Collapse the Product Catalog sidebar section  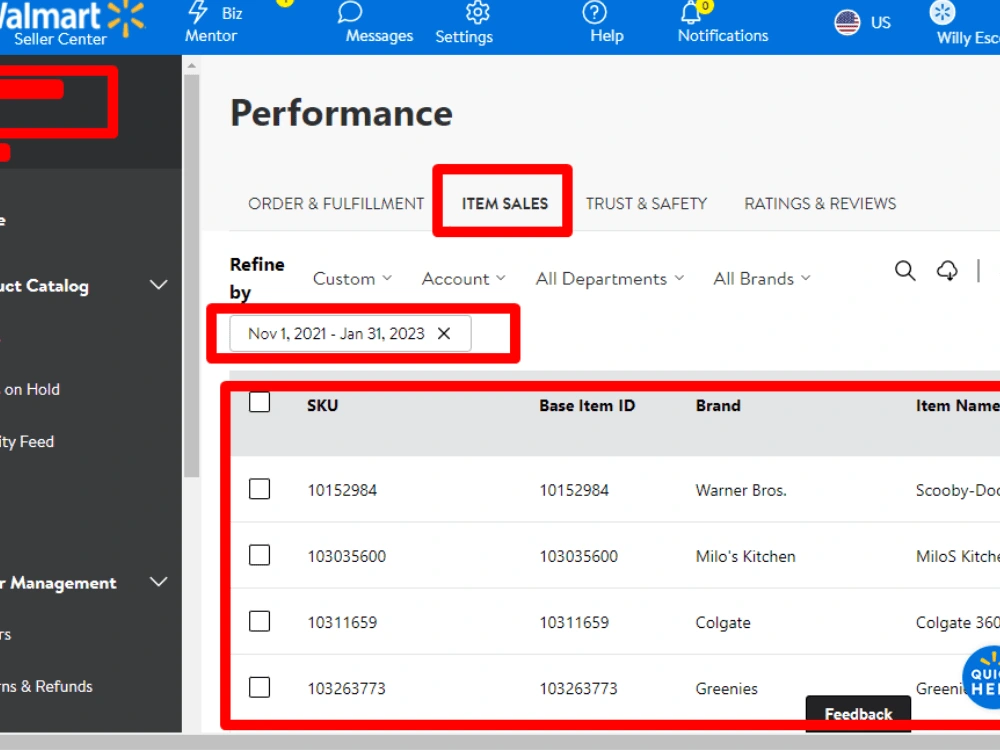coord(159,285)
